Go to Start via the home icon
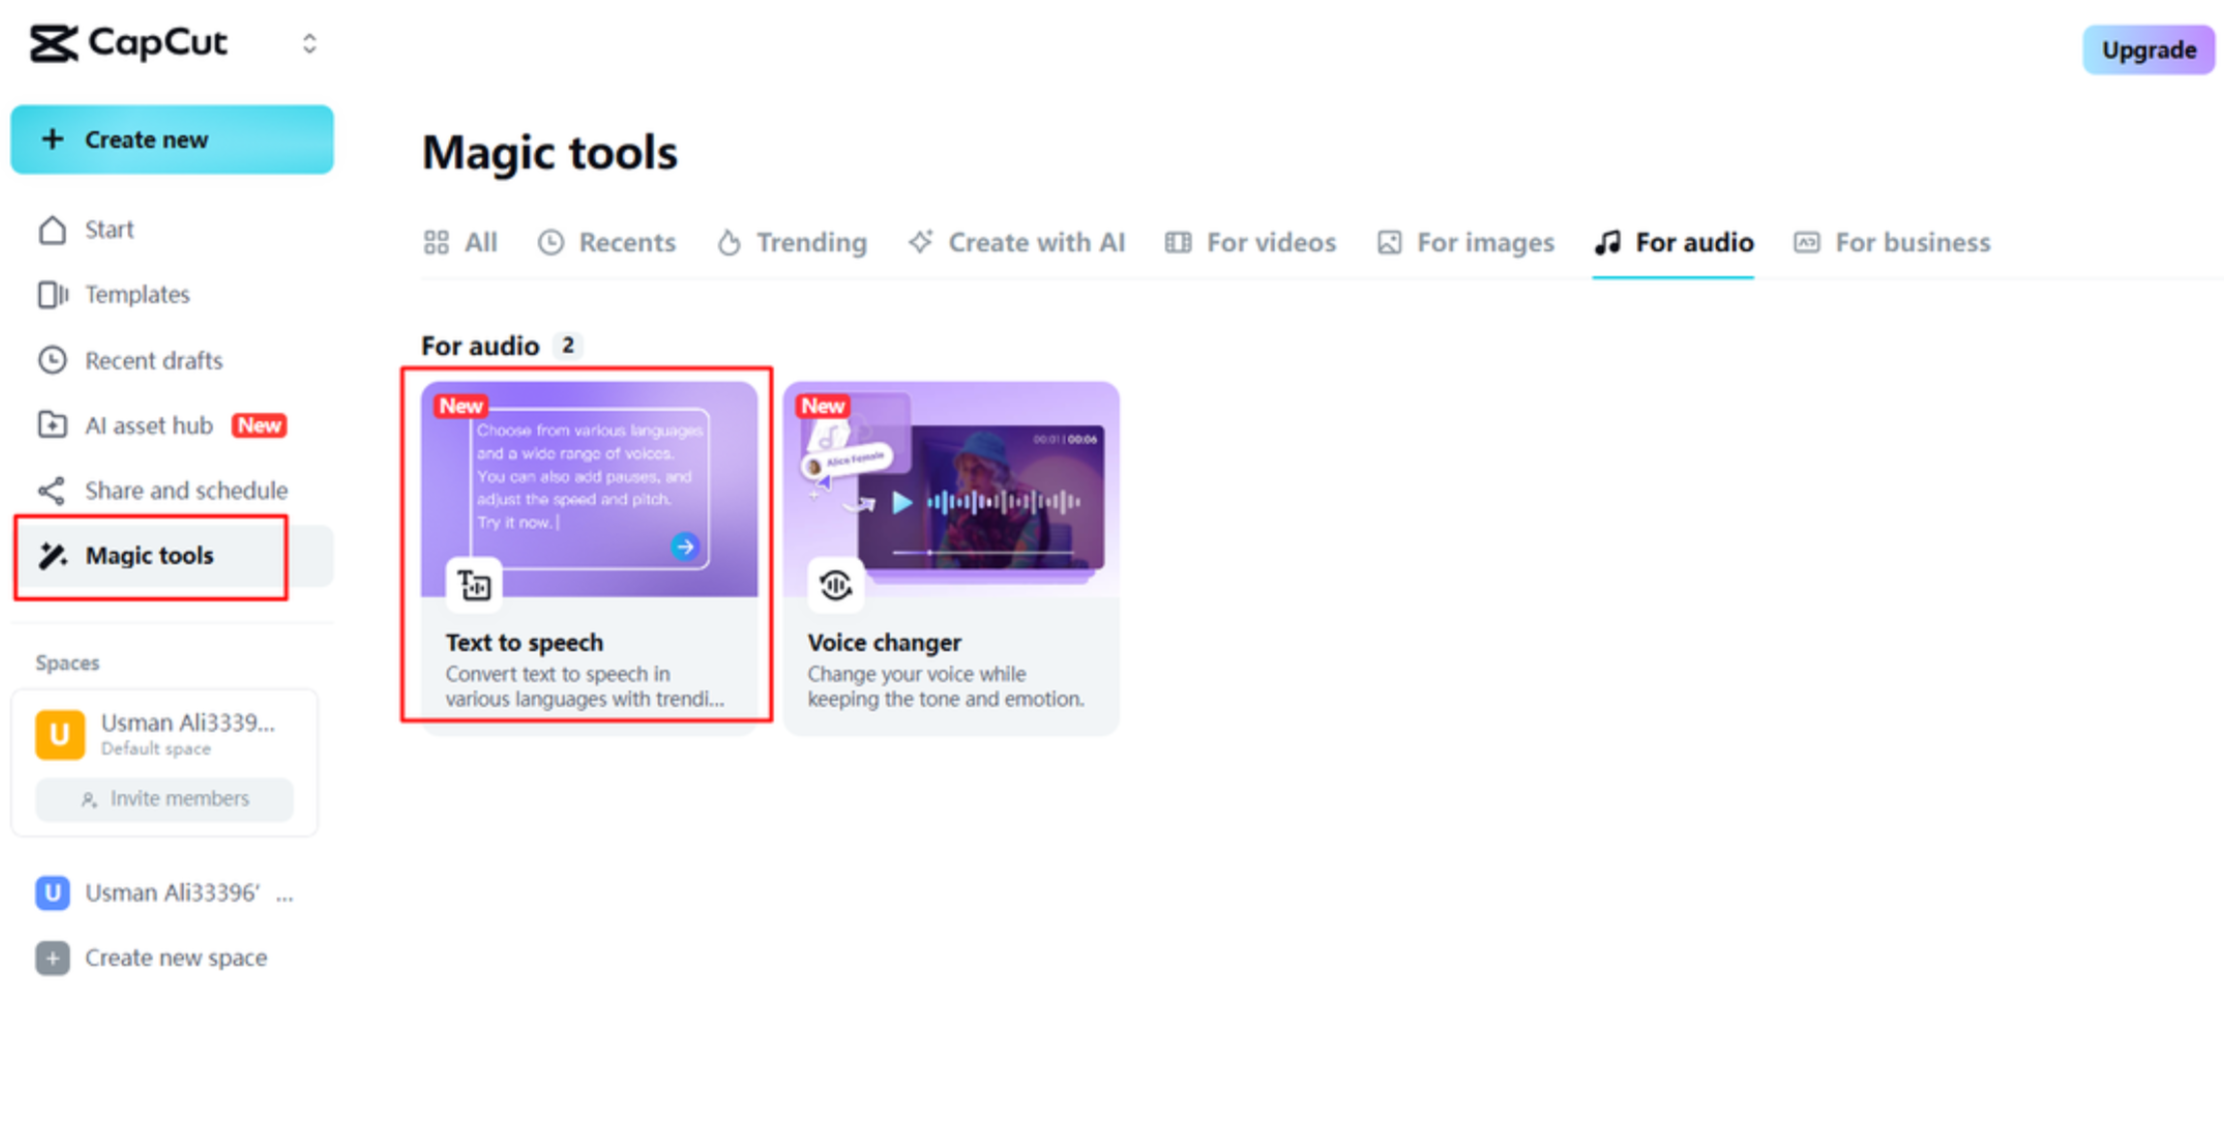 [52, 229]
